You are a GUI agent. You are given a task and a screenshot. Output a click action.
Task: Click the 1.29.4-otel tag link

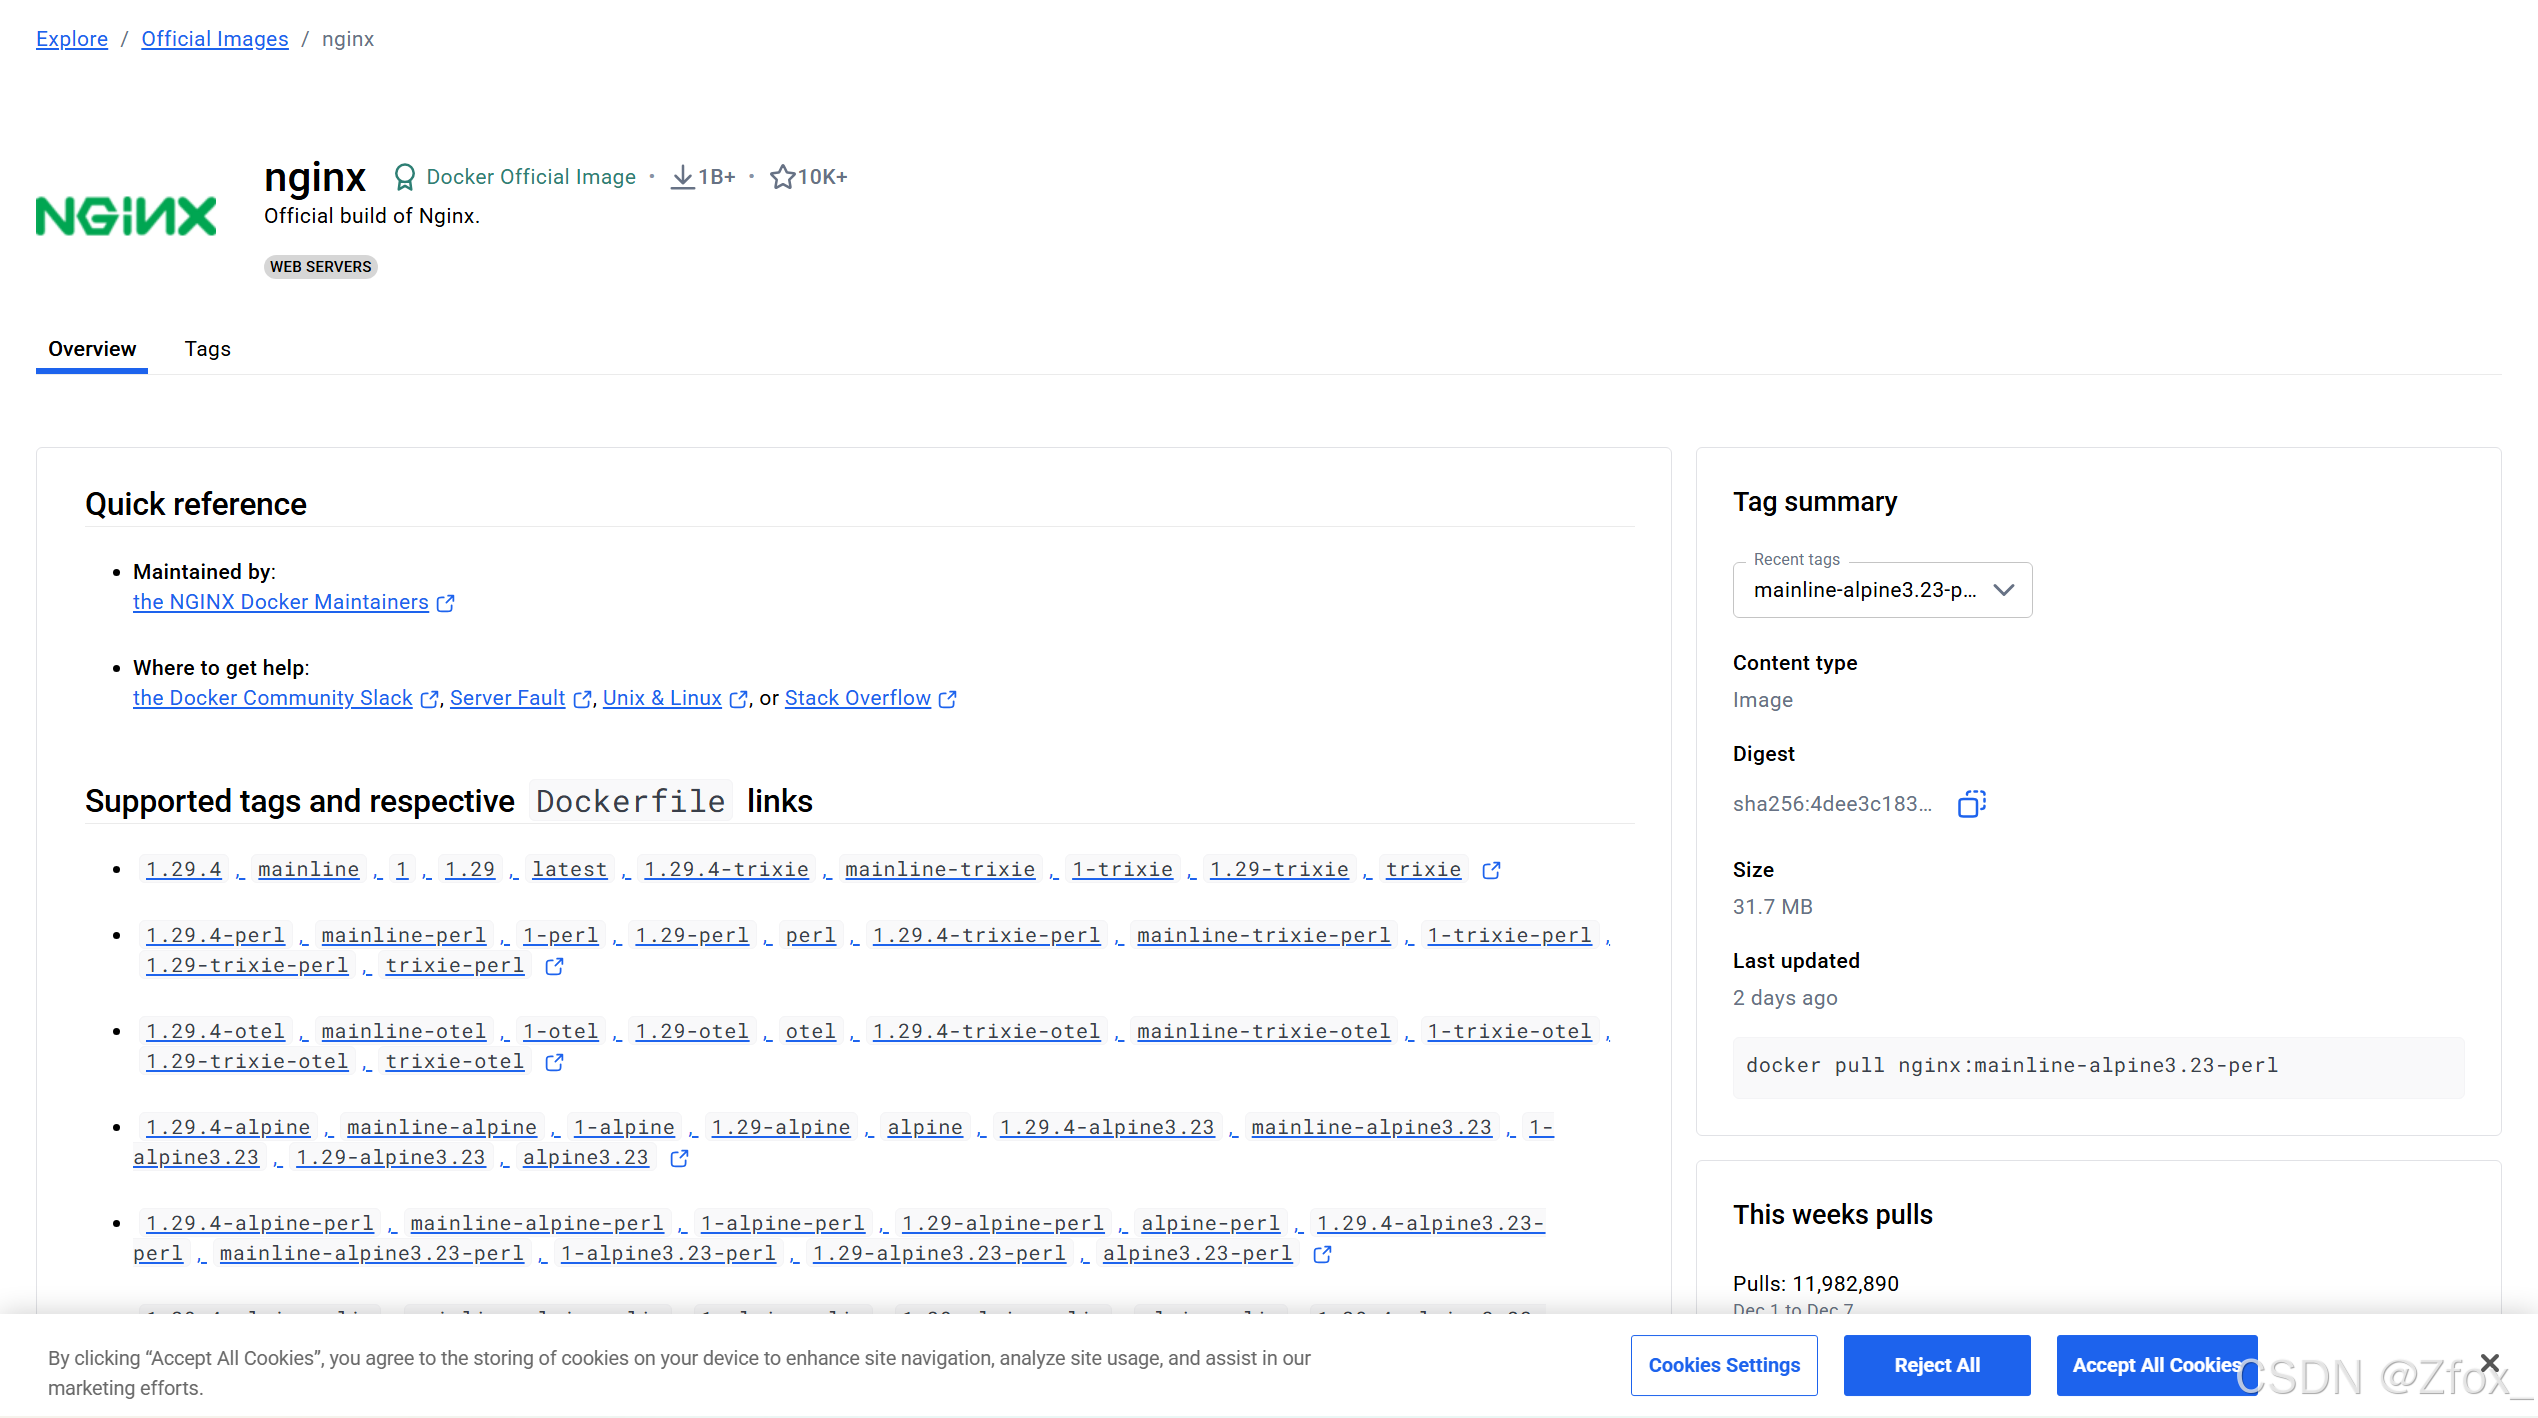(216, 1032)
